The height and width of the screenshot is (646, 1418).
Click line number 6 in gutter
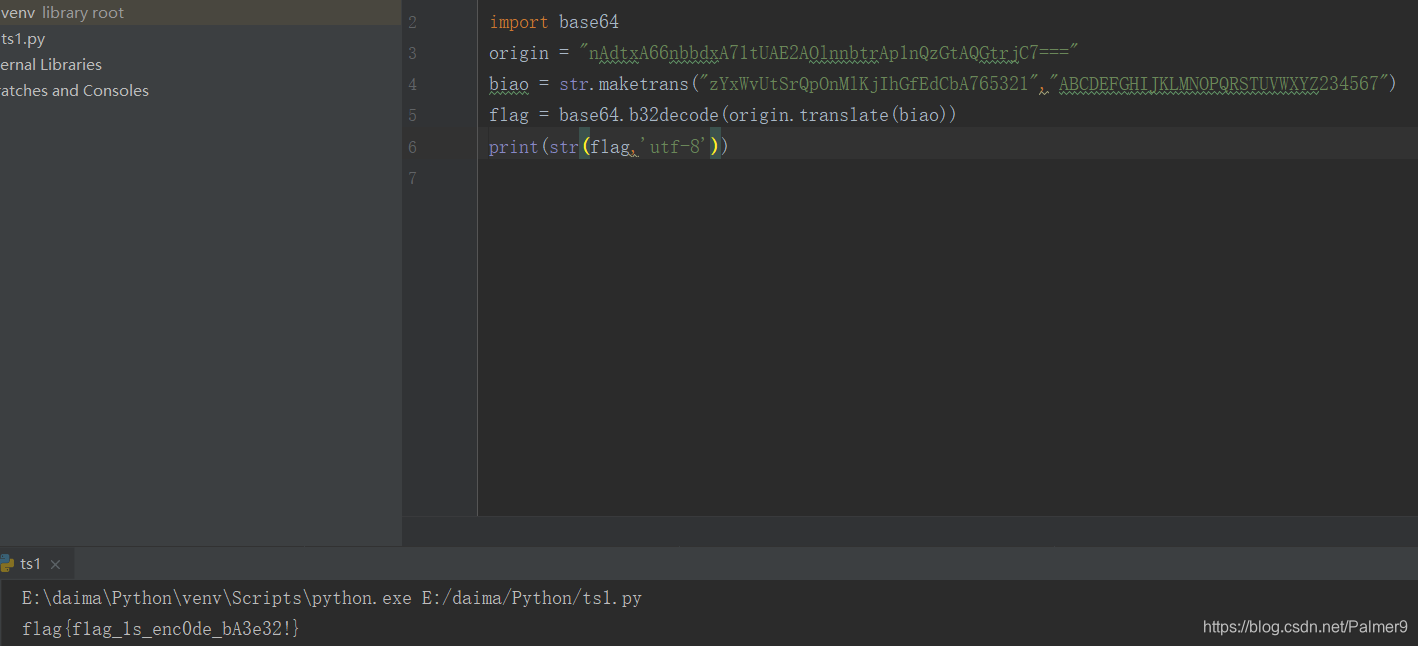click(413, 147)
